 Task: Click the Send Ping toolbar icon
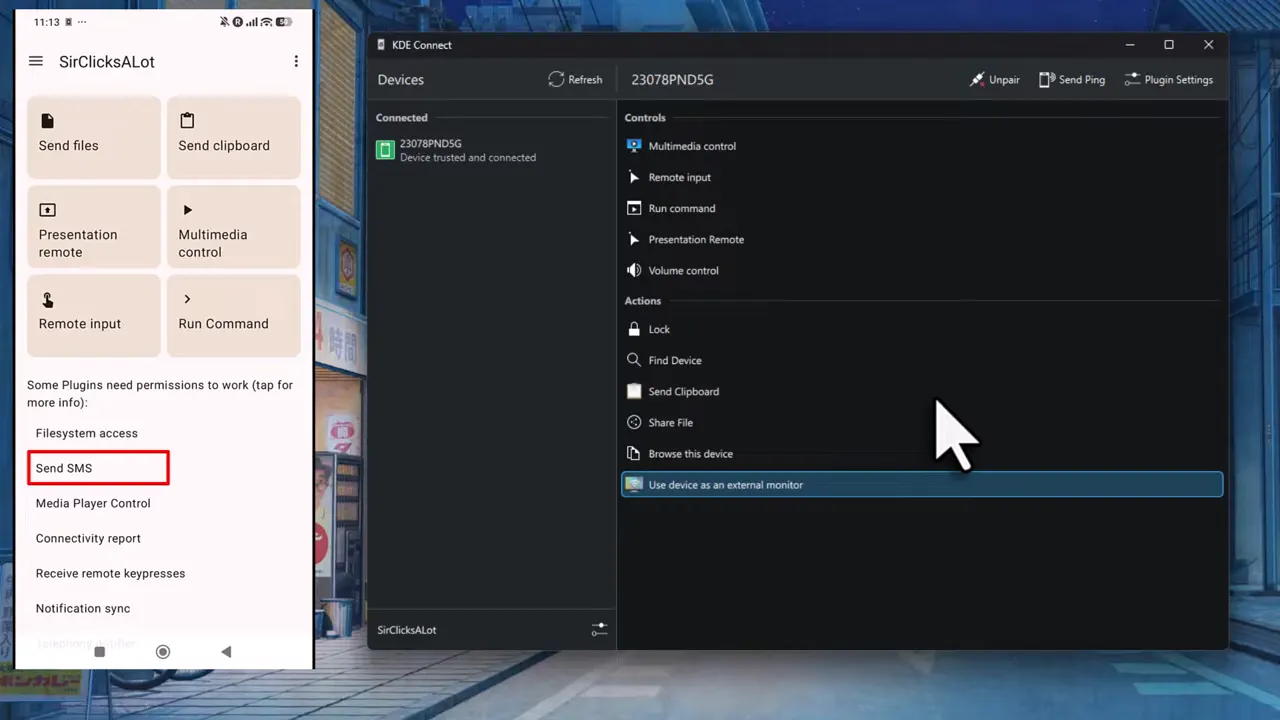click(1047, 79)
